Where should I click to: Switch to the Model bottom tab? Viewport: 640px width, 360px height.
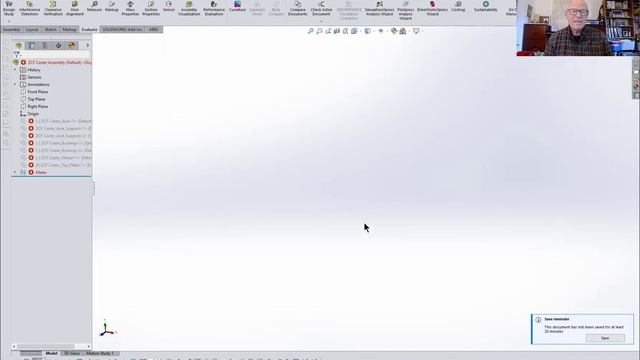[51, 353]
